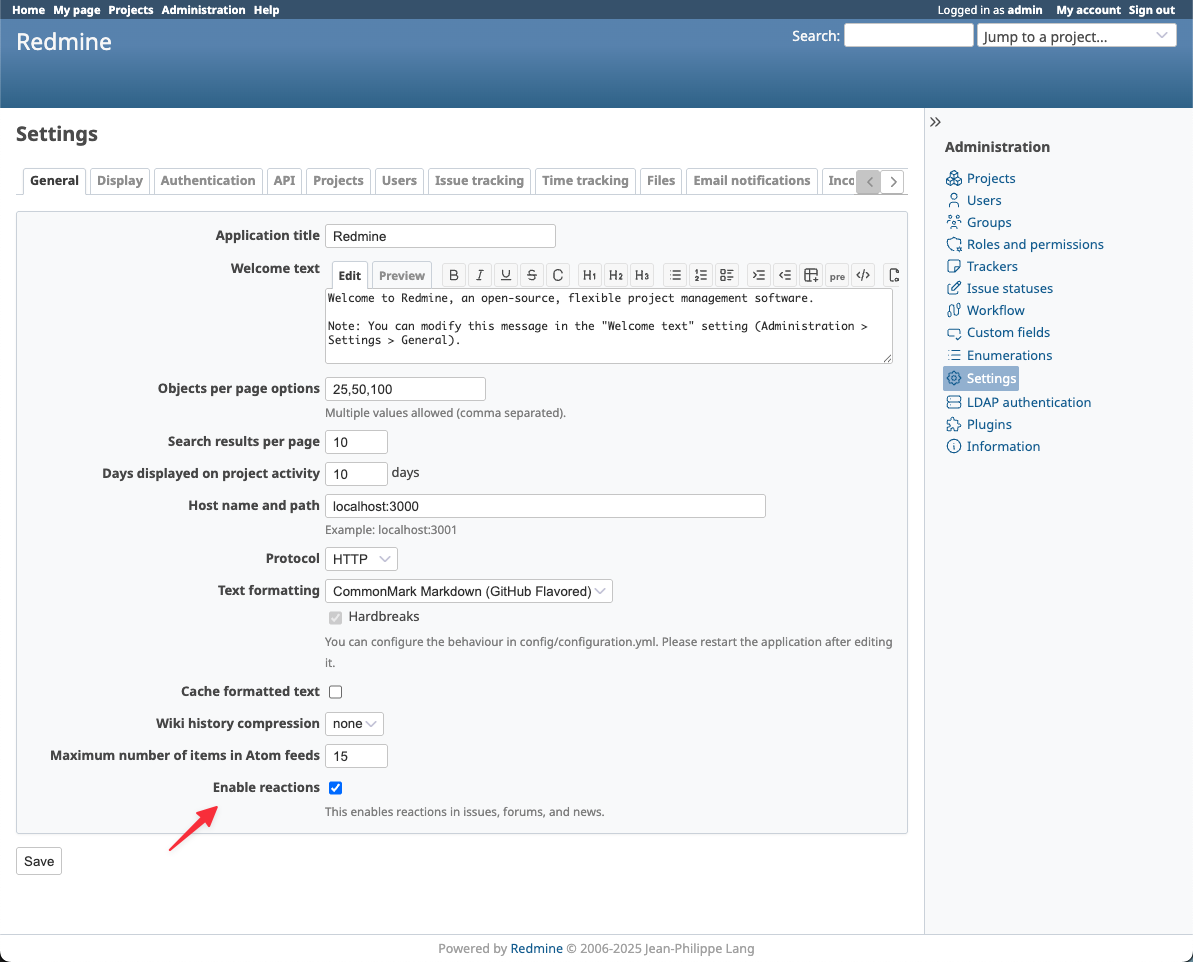The image size is (1193, 962).
Task: Open Settings in the sidebar
Action: click(981, 378)
